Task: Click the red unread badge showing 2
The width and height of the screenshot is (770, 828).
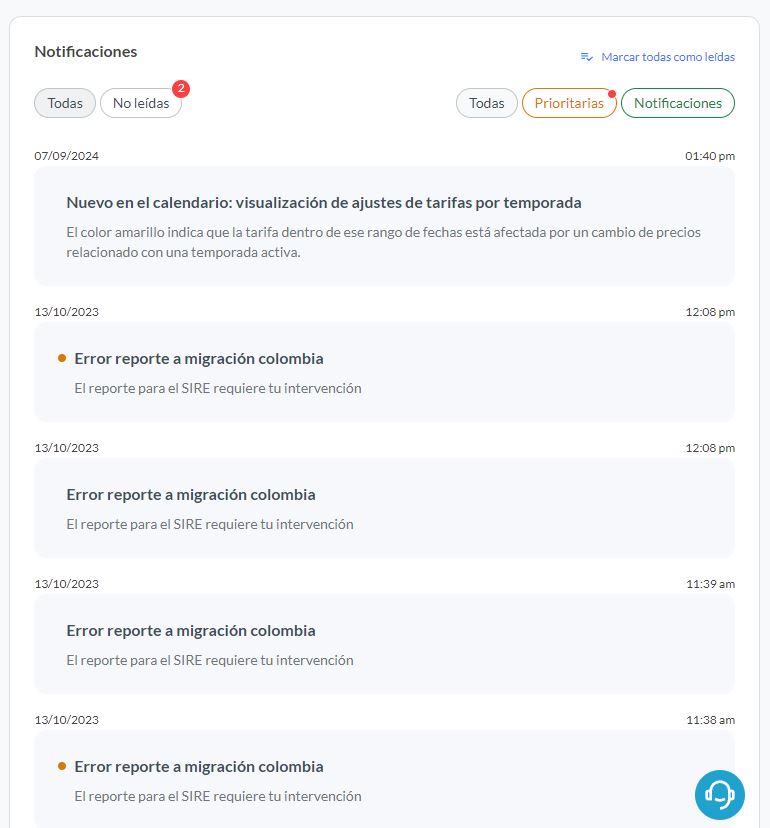Action: [x=181, y=89]
